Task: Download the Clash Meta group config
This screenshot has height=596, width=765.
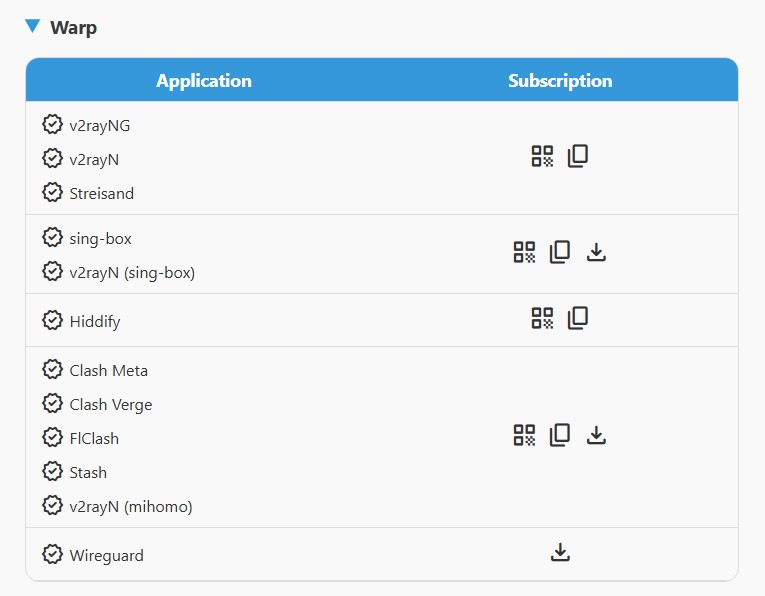Action: (x=596, y=435)
